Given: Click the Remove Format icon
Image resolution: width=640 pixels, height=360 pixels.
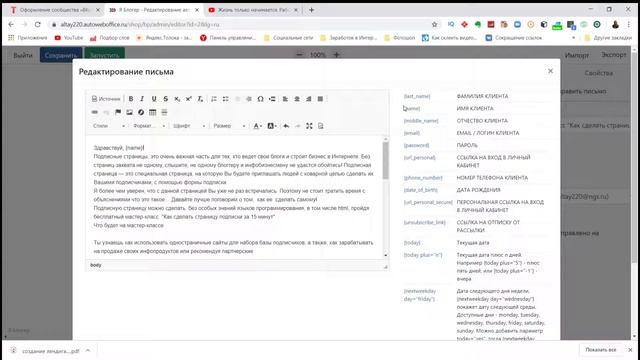Looking at the screenshot, I should click(x=200, y=99).
